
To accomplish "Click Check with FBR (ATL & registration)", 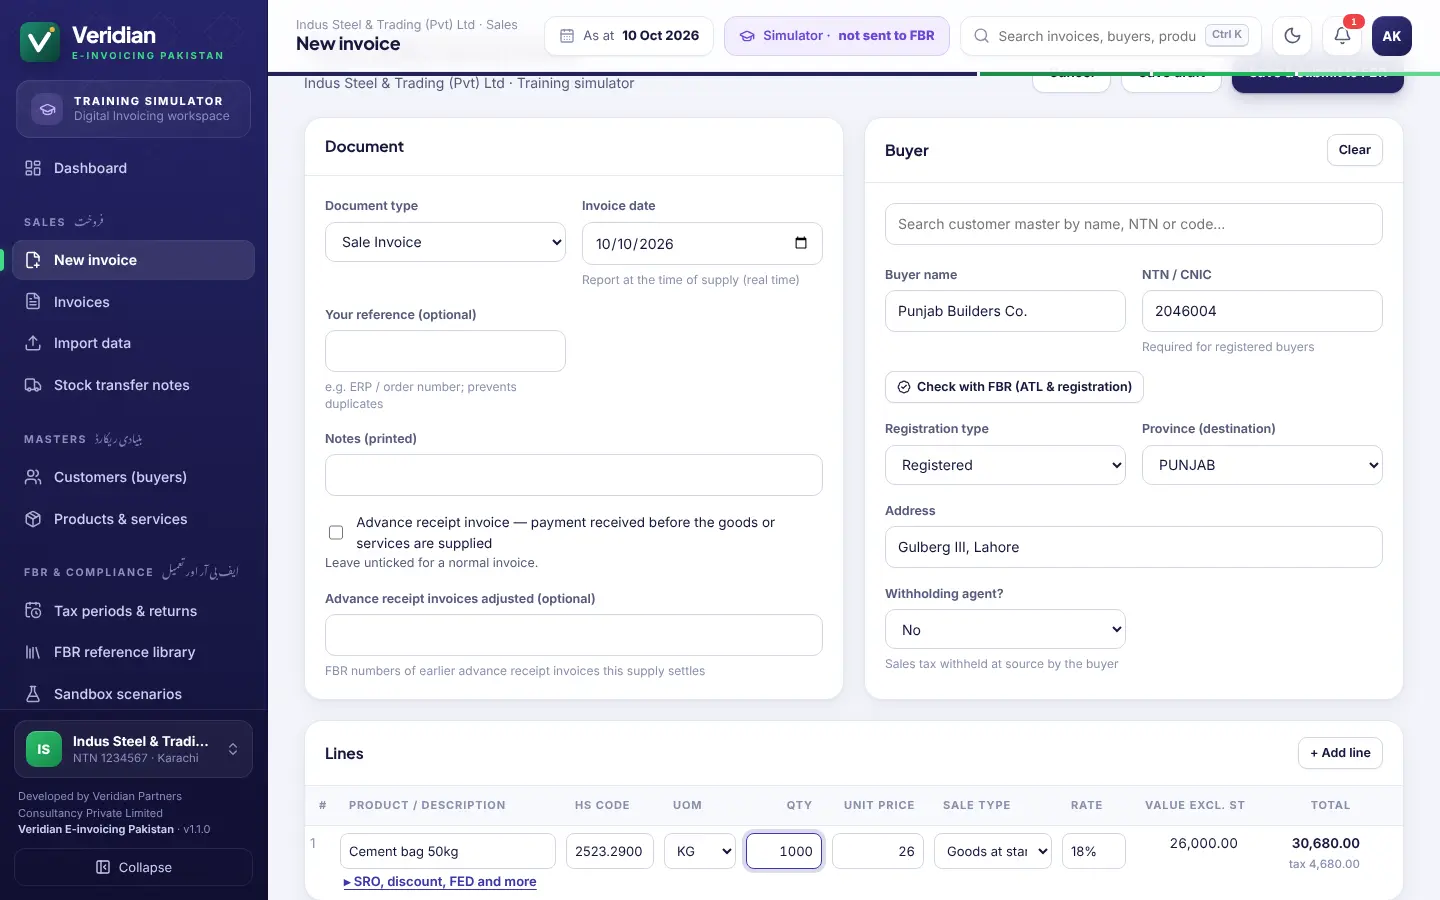I will click(1014, 387).
